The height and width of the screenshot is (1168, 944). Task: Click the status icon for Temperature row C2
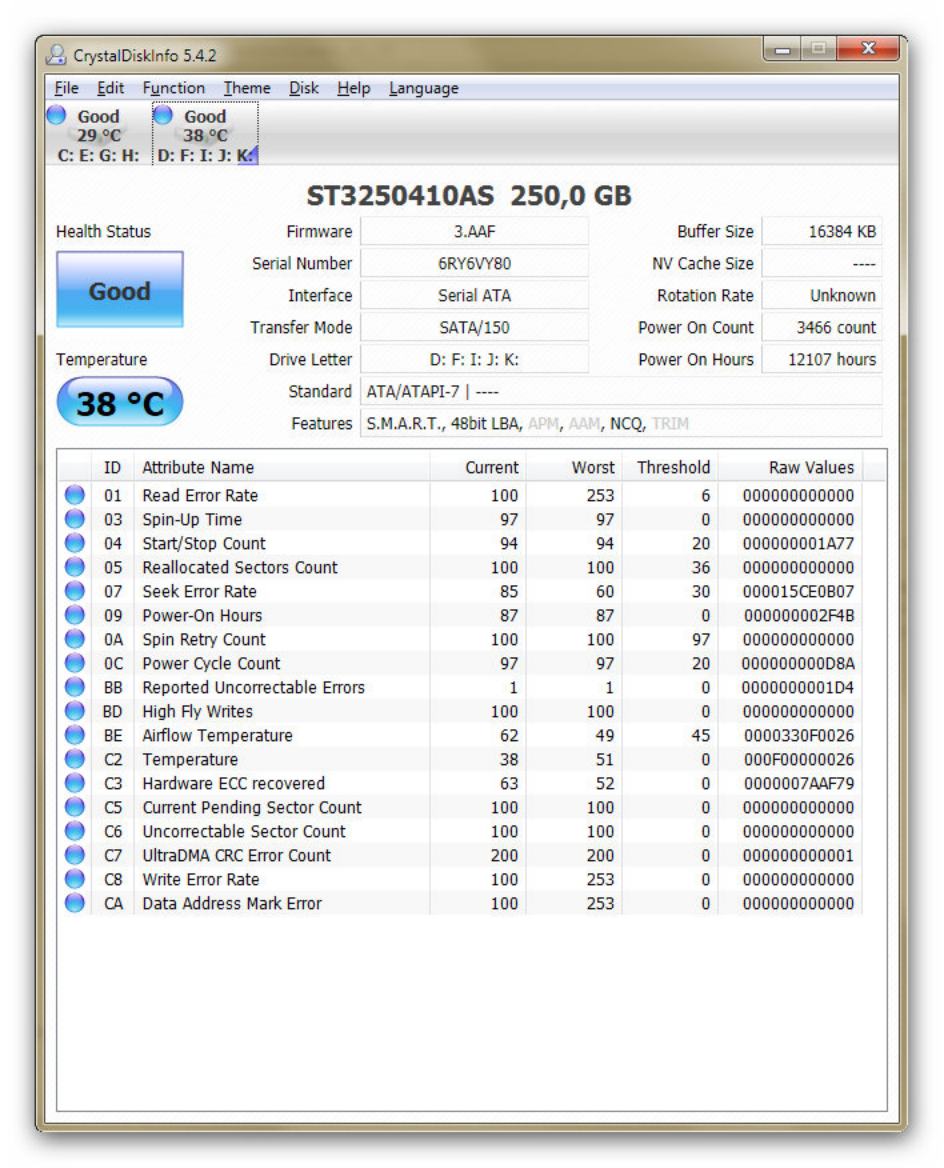[x=75, y=759]
